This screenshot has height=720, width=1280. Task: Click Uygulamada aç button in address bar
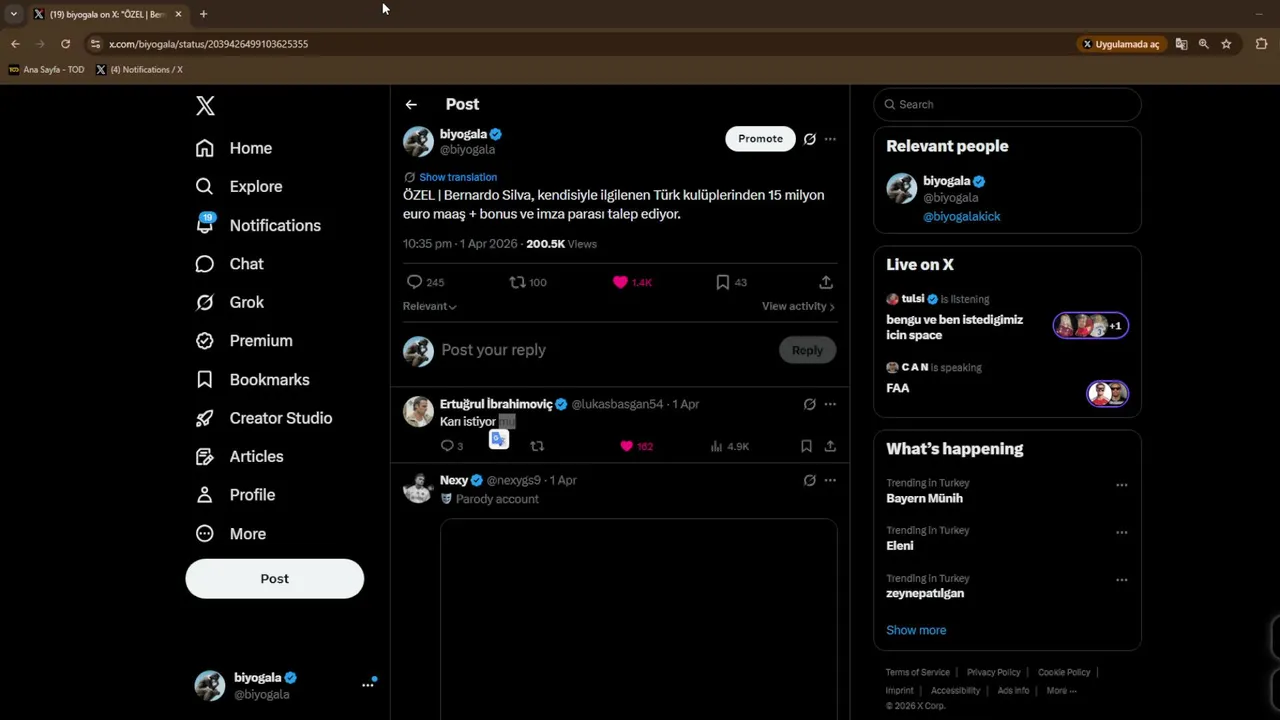1121,44
